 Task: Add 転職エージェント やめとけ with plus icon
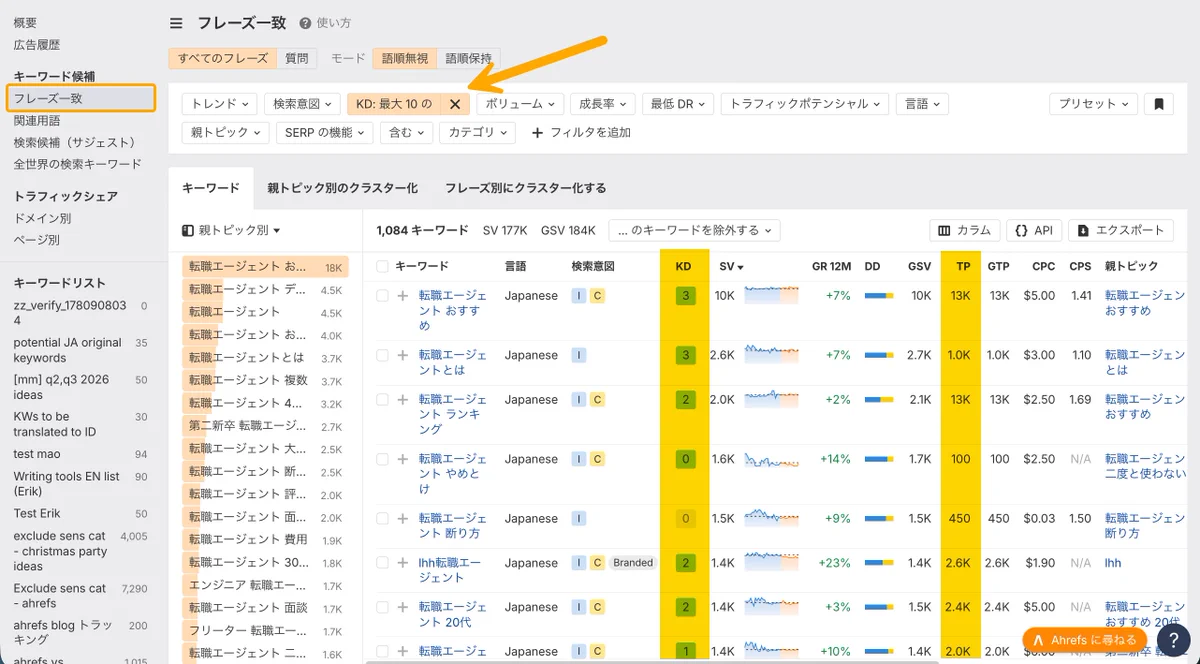pyautogui.click(x=403, y=459)
